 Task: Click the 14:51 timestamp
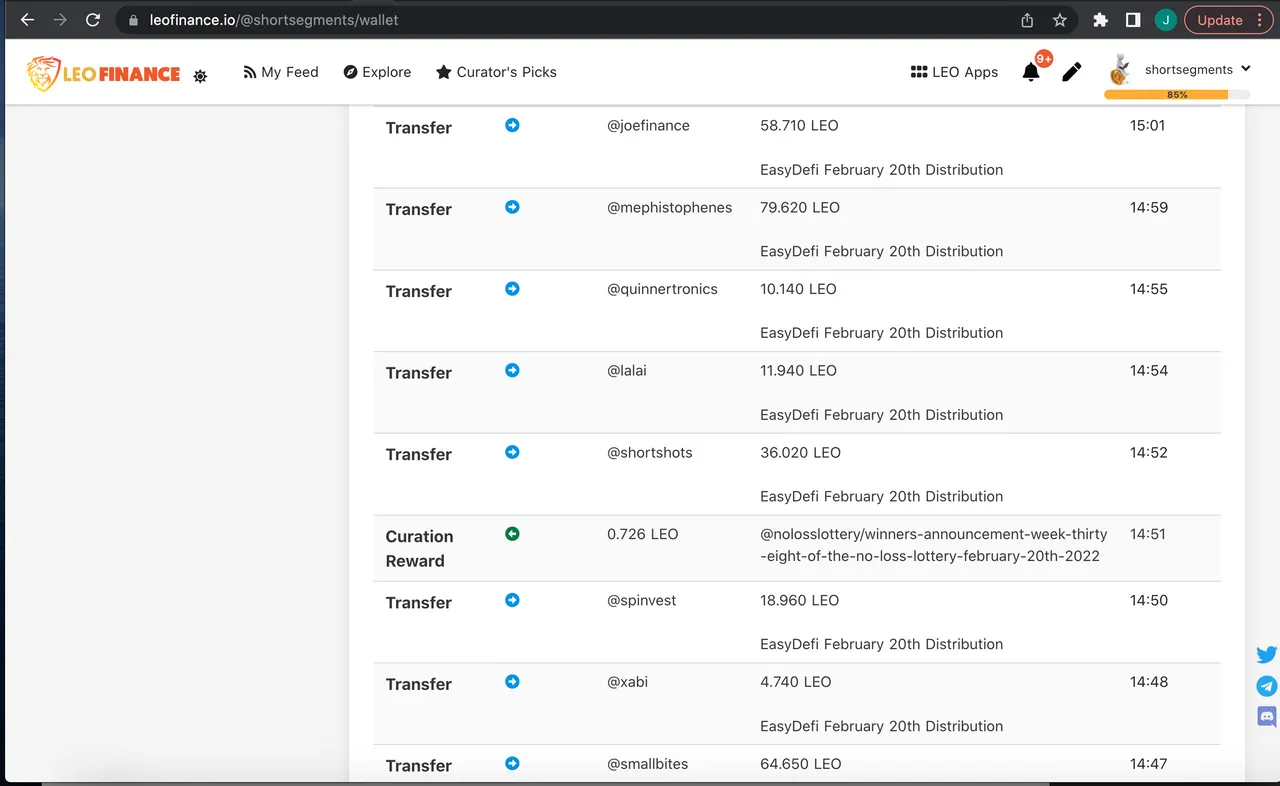1148,534
